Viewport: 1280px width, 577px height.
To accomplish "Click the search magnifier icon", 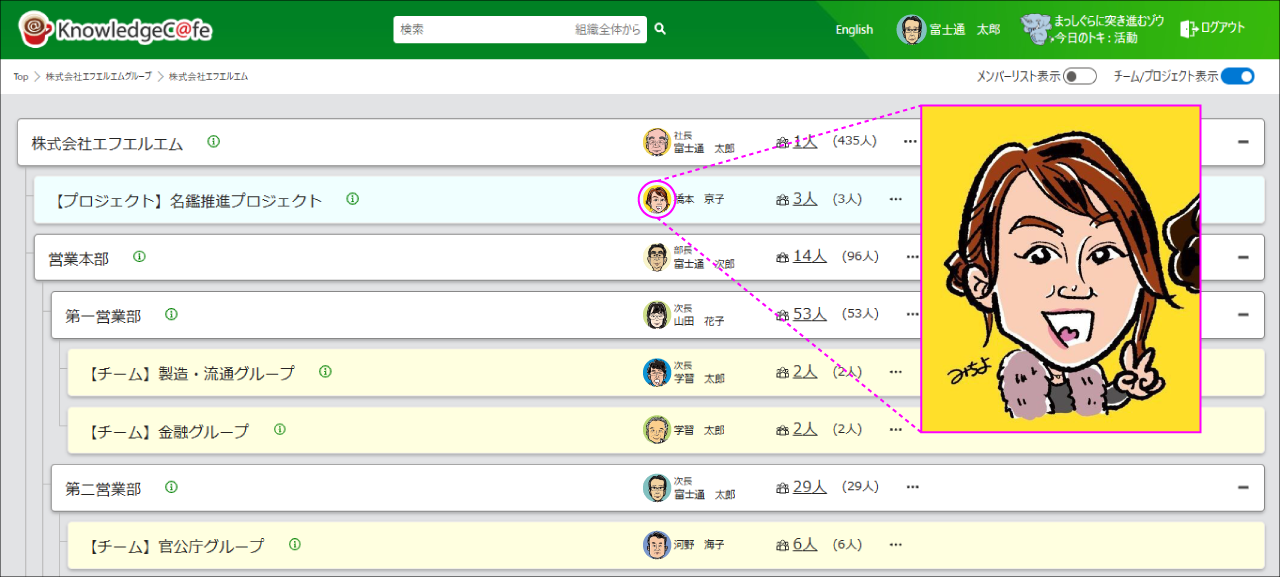I will click(x=660, y=30).
